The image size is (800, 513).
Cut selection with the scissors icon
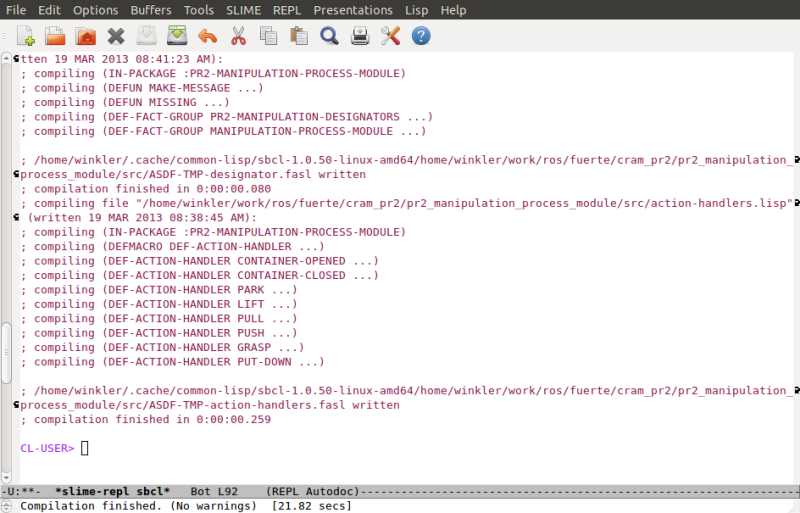238,37
